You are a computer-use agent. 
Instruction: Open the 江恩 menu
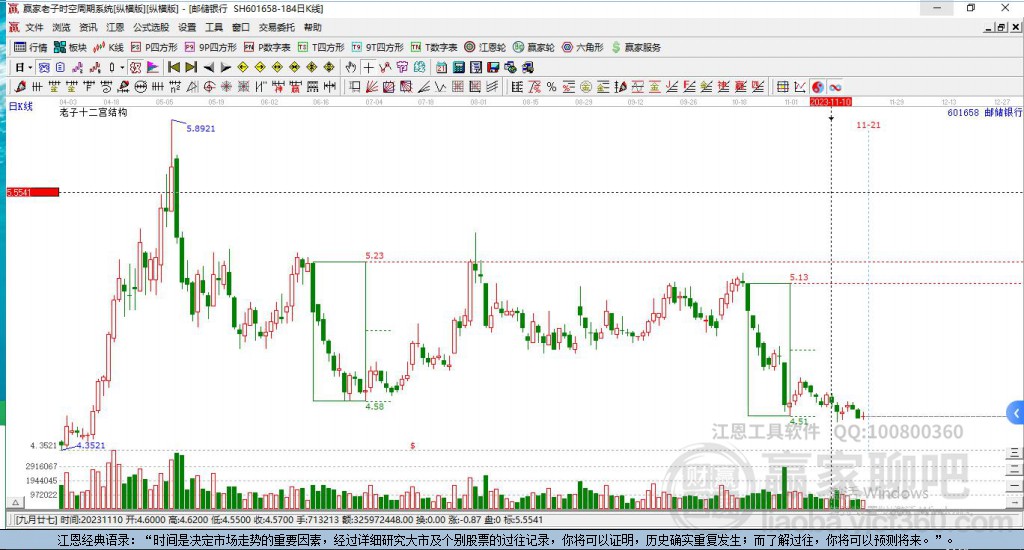115,27
